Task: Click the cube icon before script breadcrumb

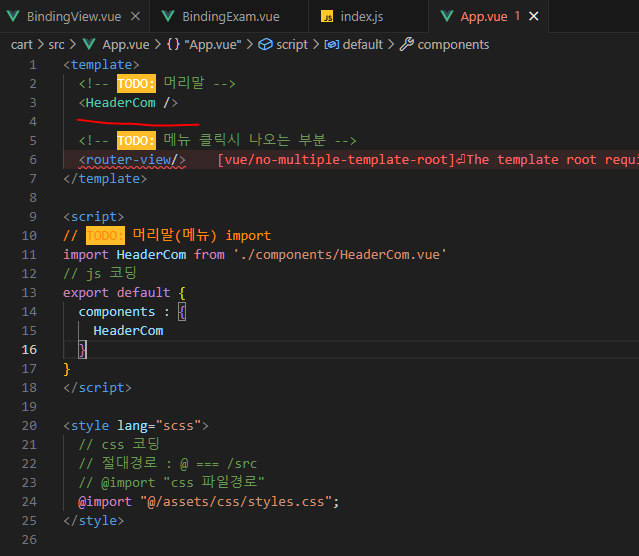Action: pyautogui.click(x=265, y=44)
